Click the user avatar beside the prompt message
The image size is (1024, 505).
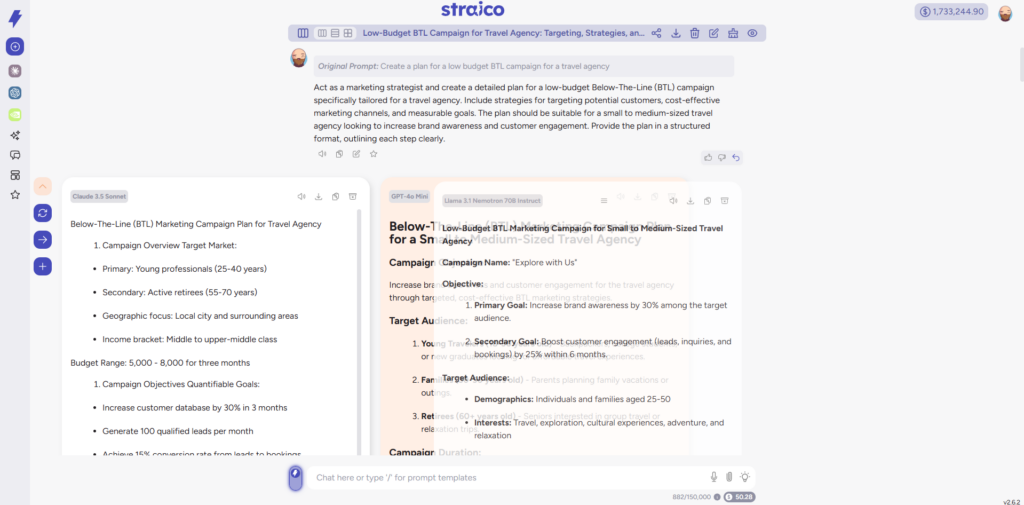pos(298,57)
